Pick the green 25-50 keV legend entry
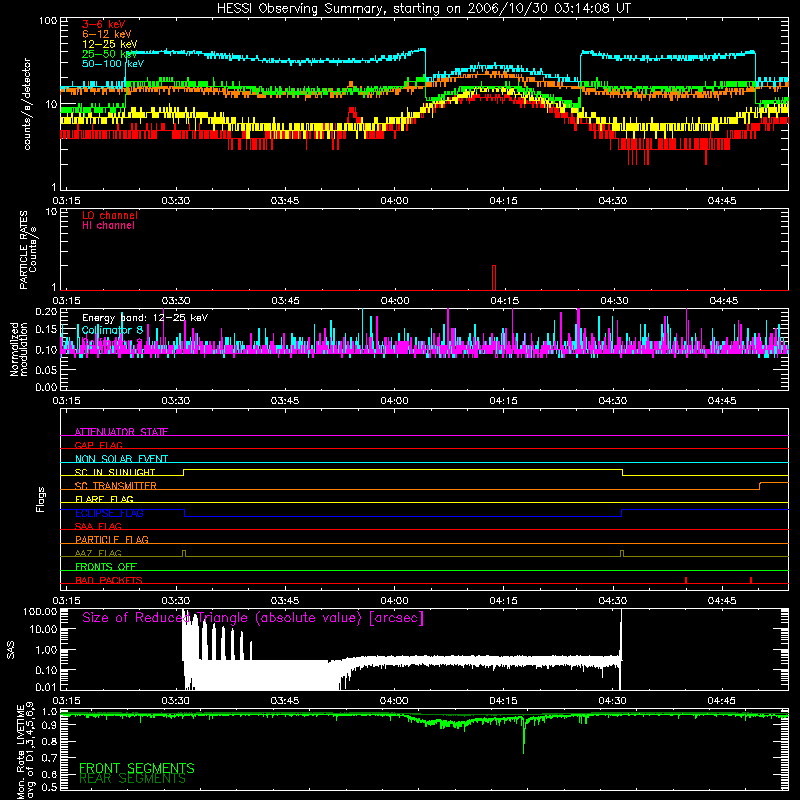 pyautogui.click(x=109, y=54)
